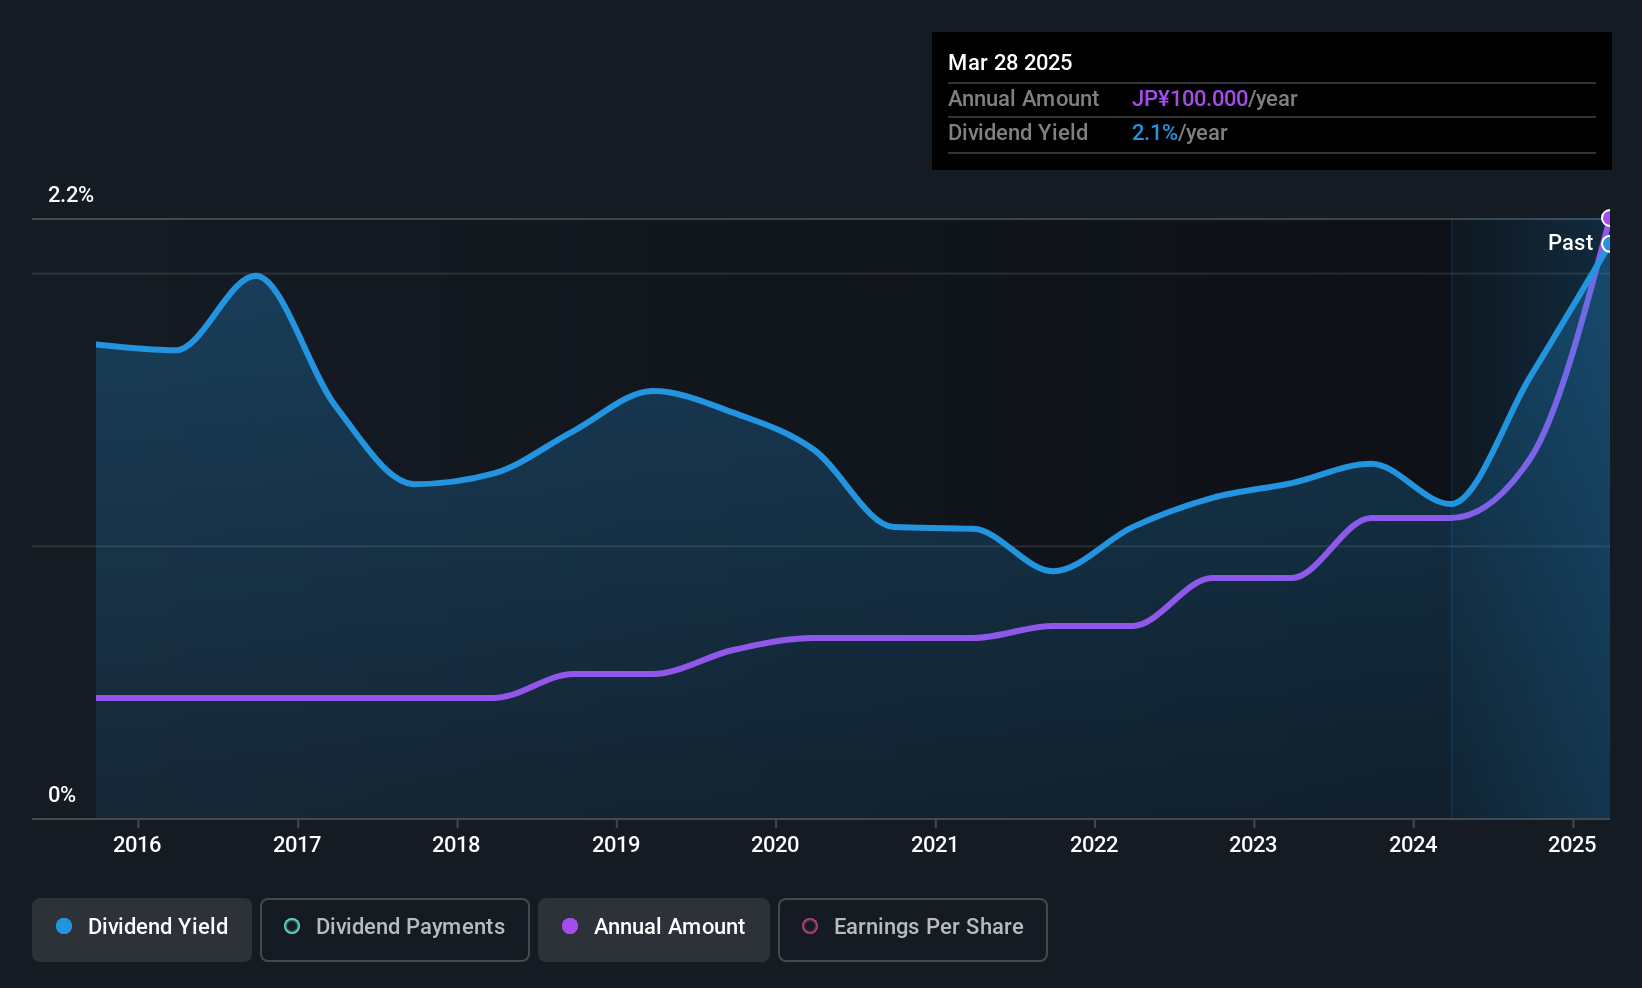
Task: Click the 0% y-axis label
Action: point(62,795)
